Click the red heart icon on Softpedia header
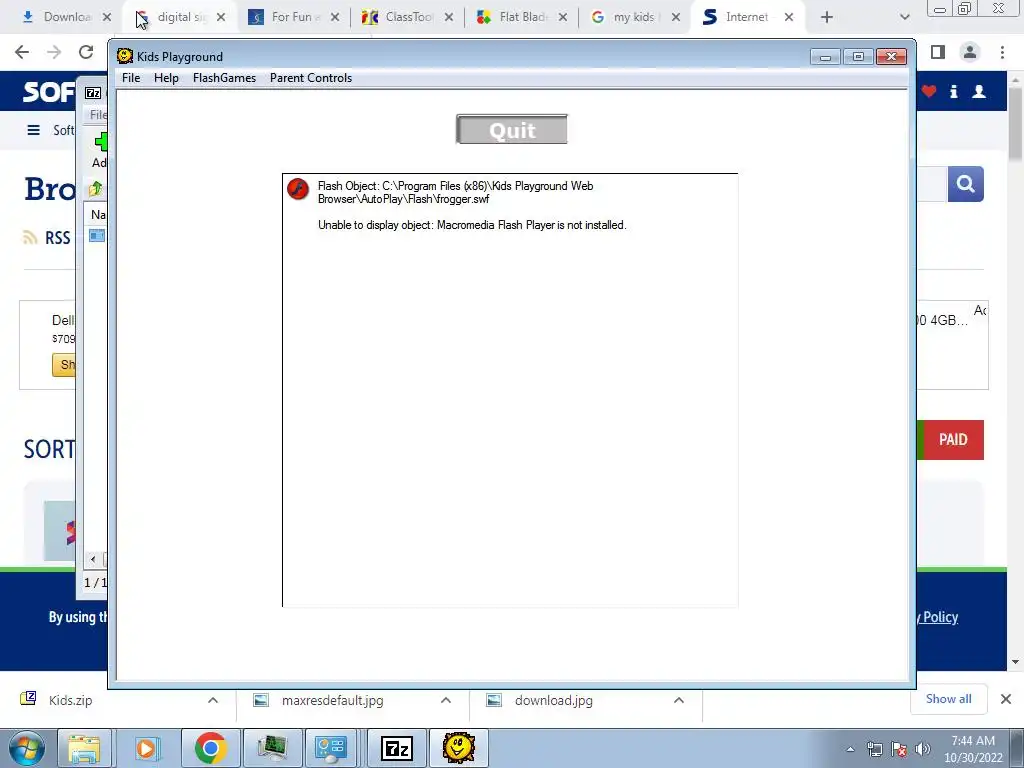Viewport: 1024px width, 768px height. coord(929,91)
